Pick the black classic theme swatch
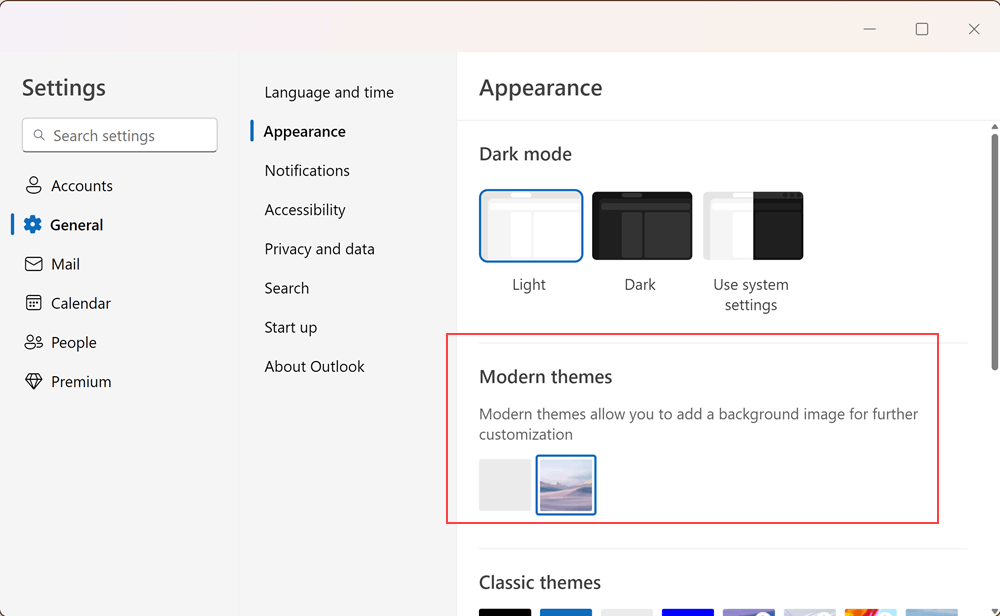1000x616 pixels. [504, 612]
